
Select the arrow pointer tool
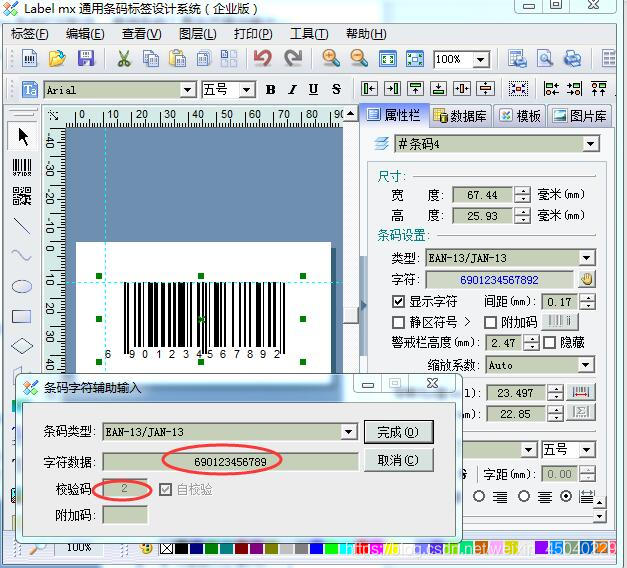[22, 137]
